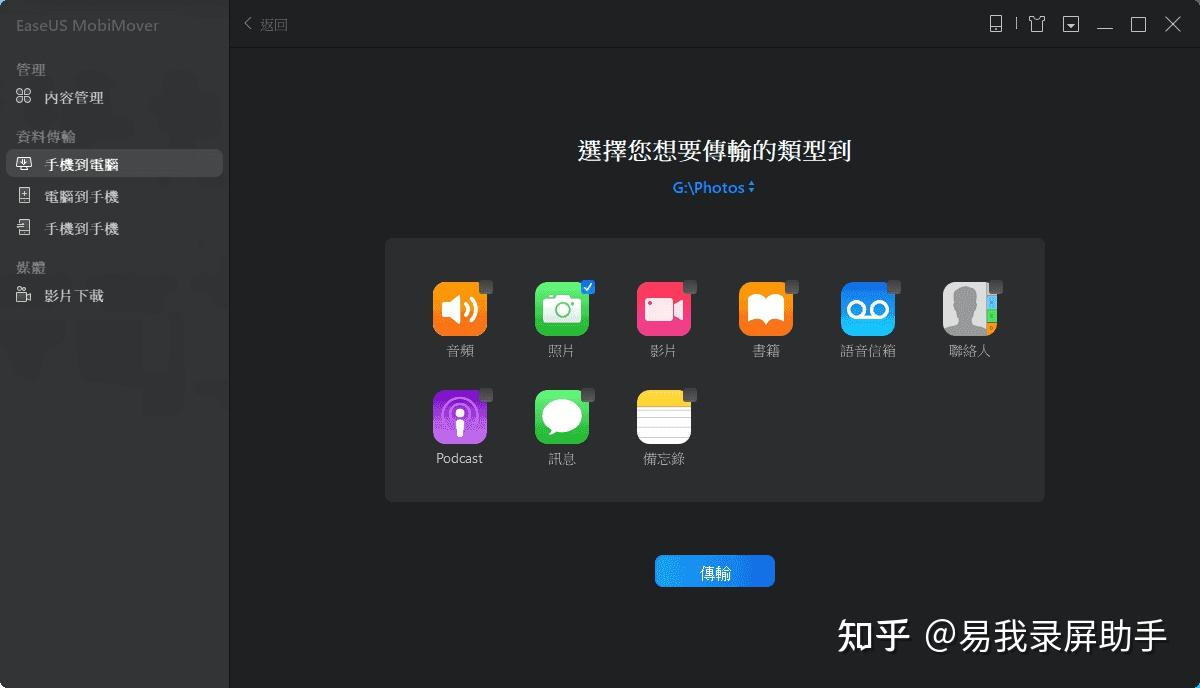
Task: Open the phone device icon in title bar
Action: click(996, 24)
